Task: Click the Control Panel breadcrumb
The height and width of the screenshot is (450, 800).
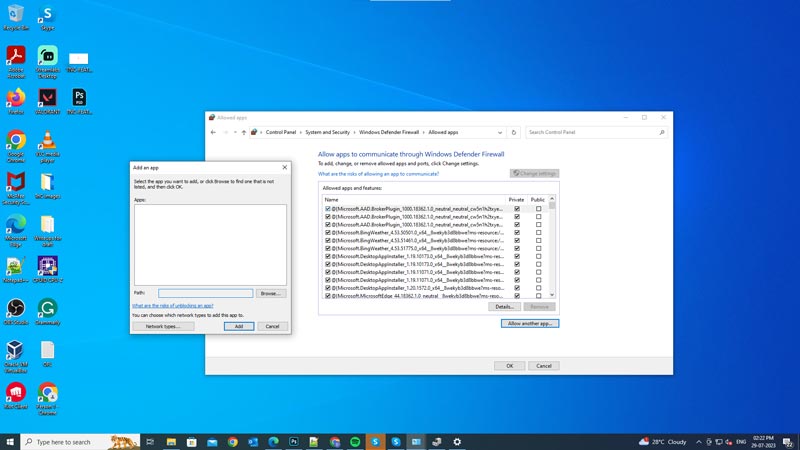Action: (x=281, y=132)
